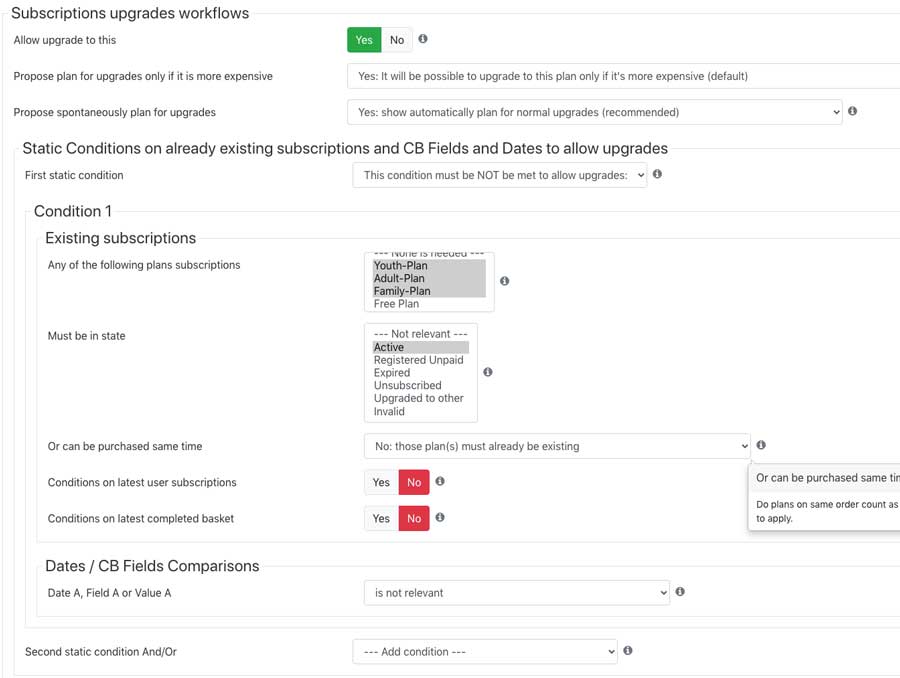The image size is (900, 678).
Task: Click info icon next to Second static condition
Action: click(628, 650)
